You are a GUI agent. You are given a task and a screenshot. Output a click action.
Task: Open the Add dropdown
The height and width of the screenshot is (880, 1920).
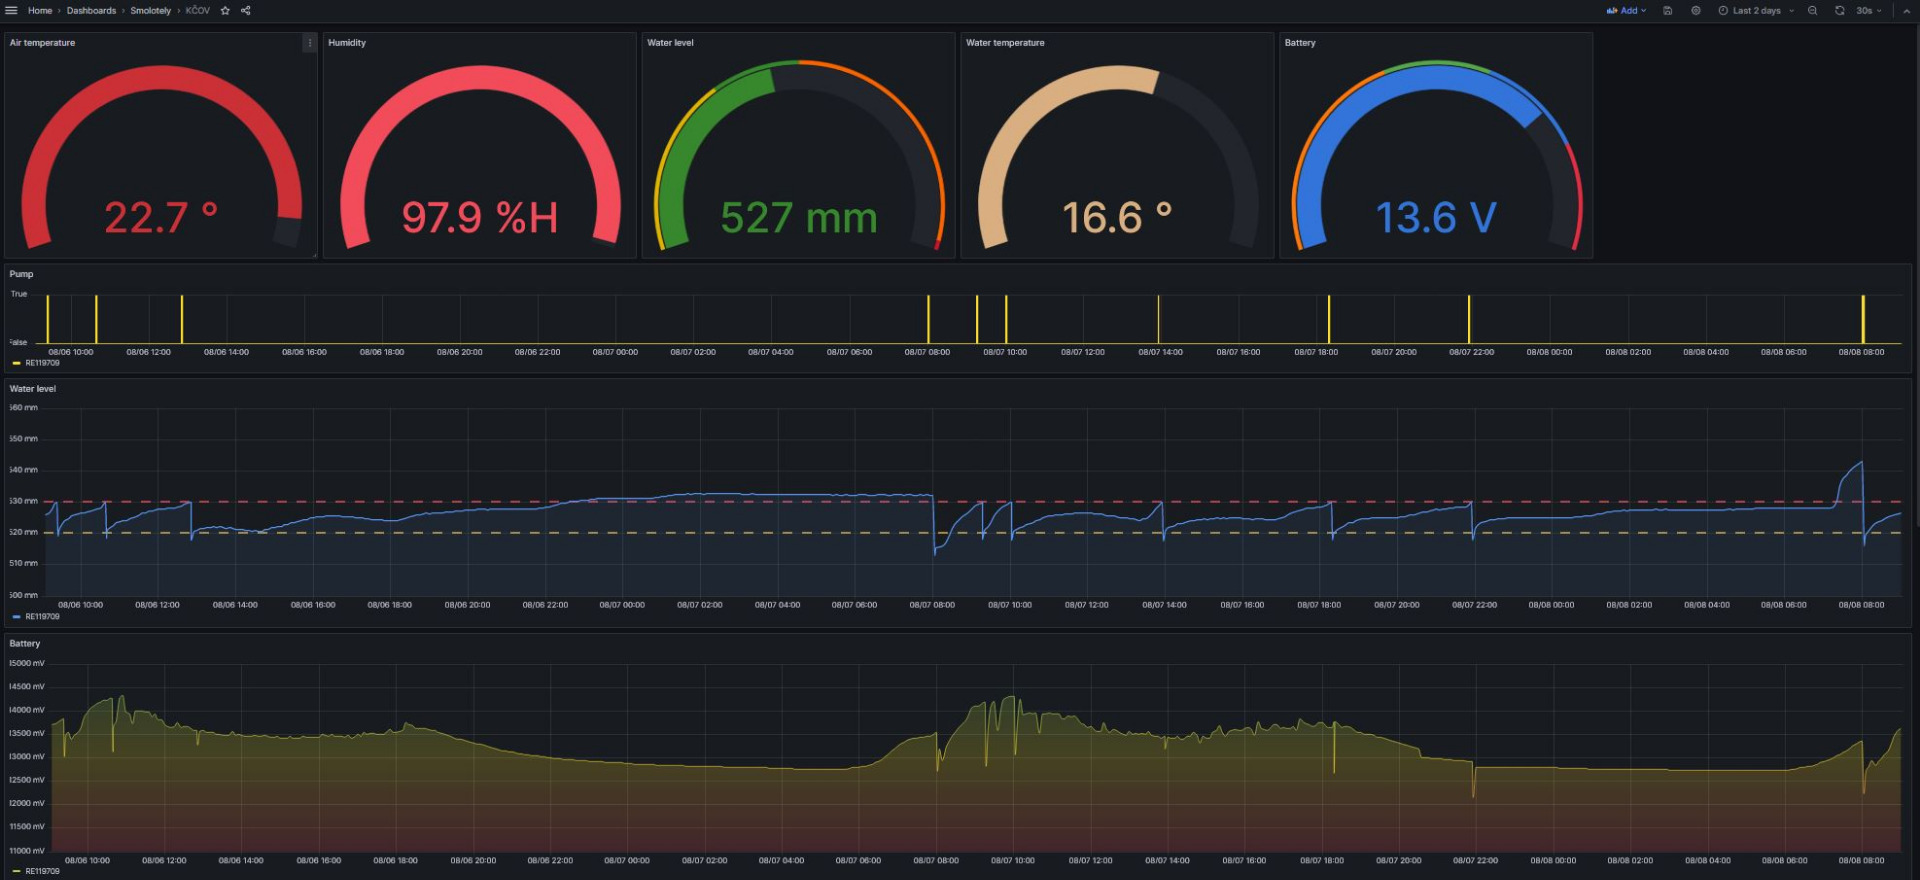pyautogui.click(x=1626, y=11)
